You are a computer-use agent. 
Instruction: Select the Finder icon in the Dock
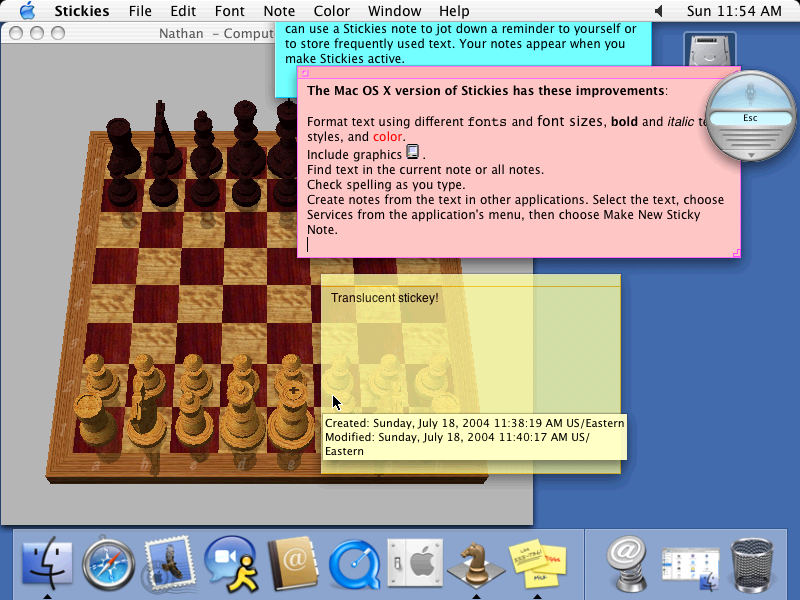(x=47, y=563)
